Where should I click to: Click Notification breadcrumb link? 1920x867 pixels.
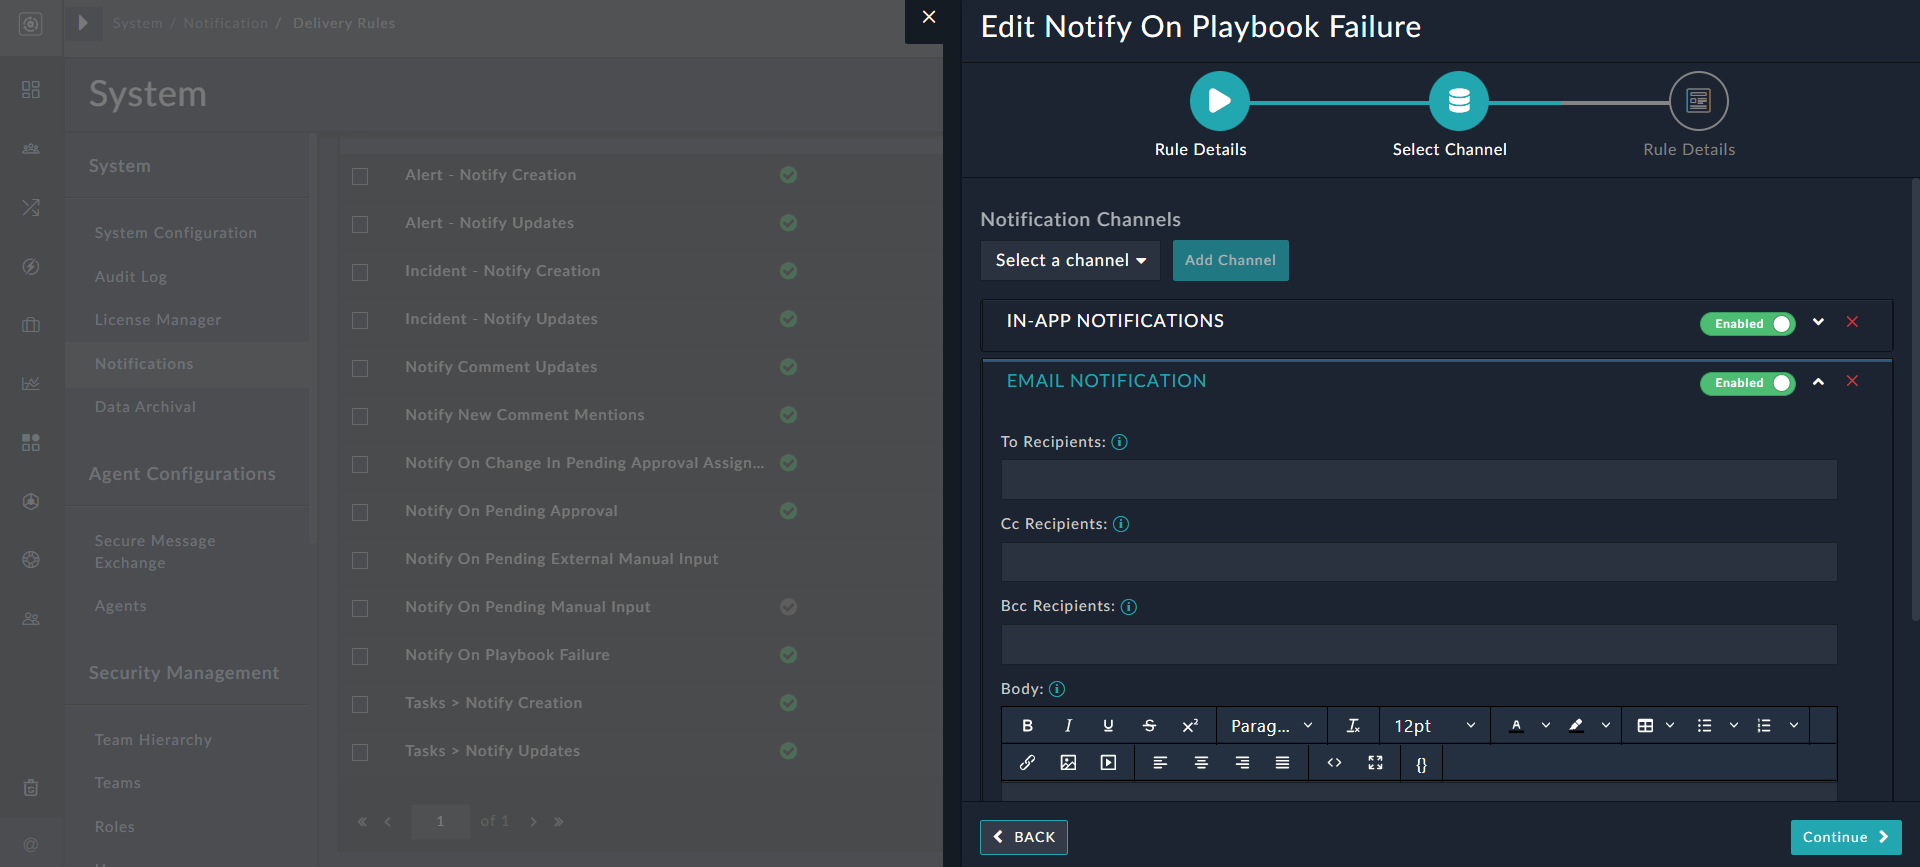(x=225, y=23)
